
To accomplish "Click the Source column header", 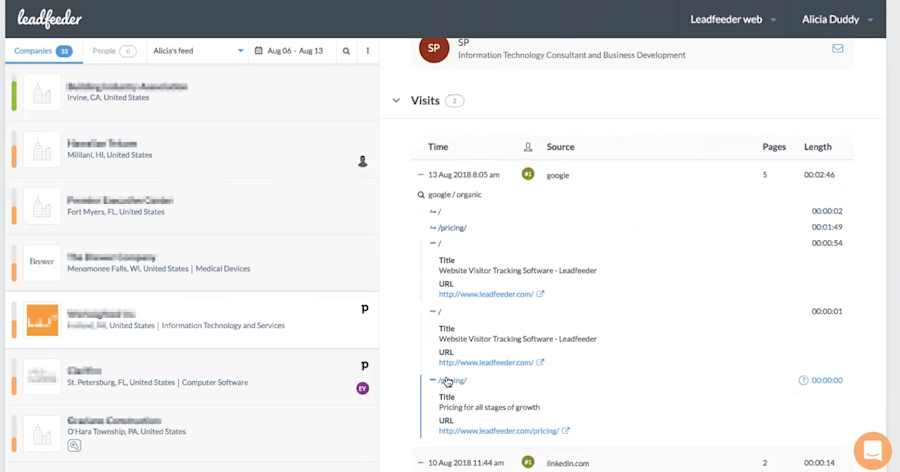I will tap(560, 147).
